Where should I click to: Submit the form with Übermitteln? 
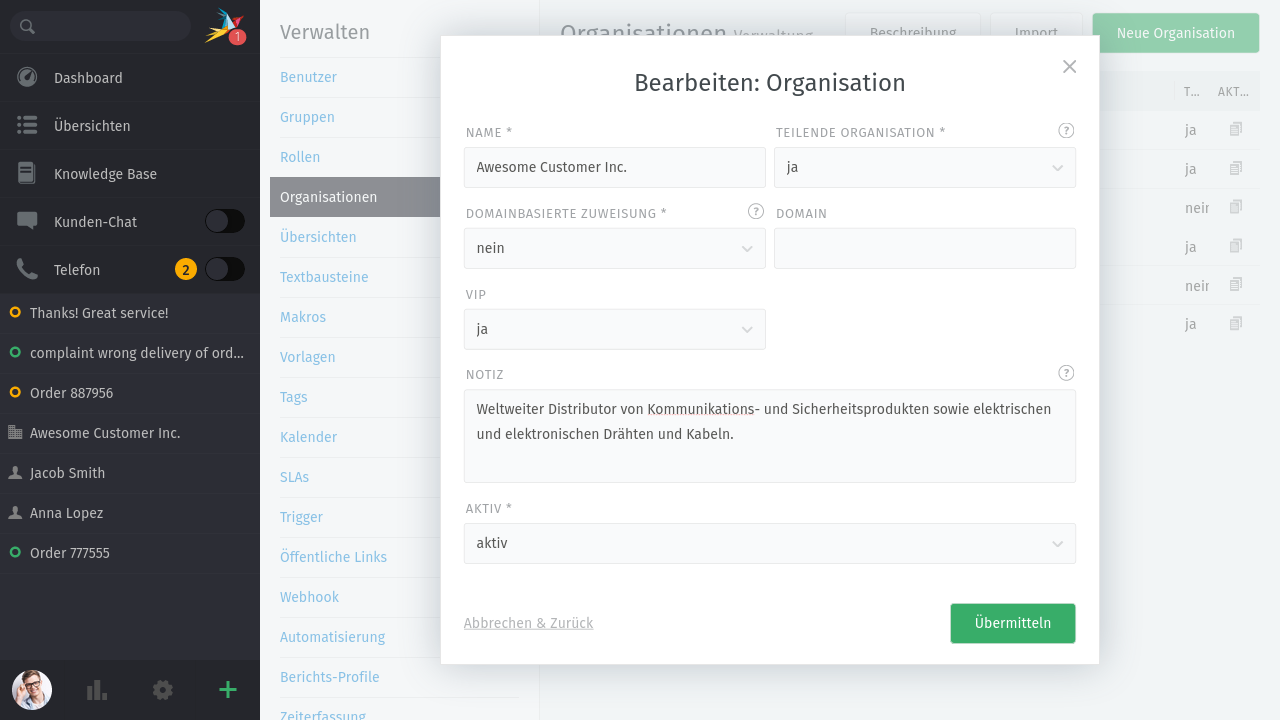tap(1012, 623)
